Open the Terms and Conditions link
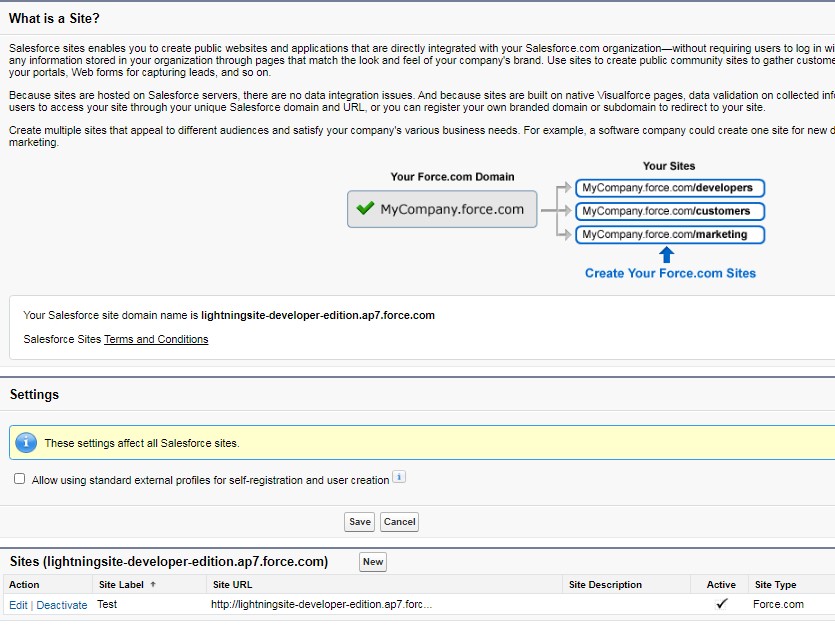This screenshot has width=835, height=625. coord(156,339)
